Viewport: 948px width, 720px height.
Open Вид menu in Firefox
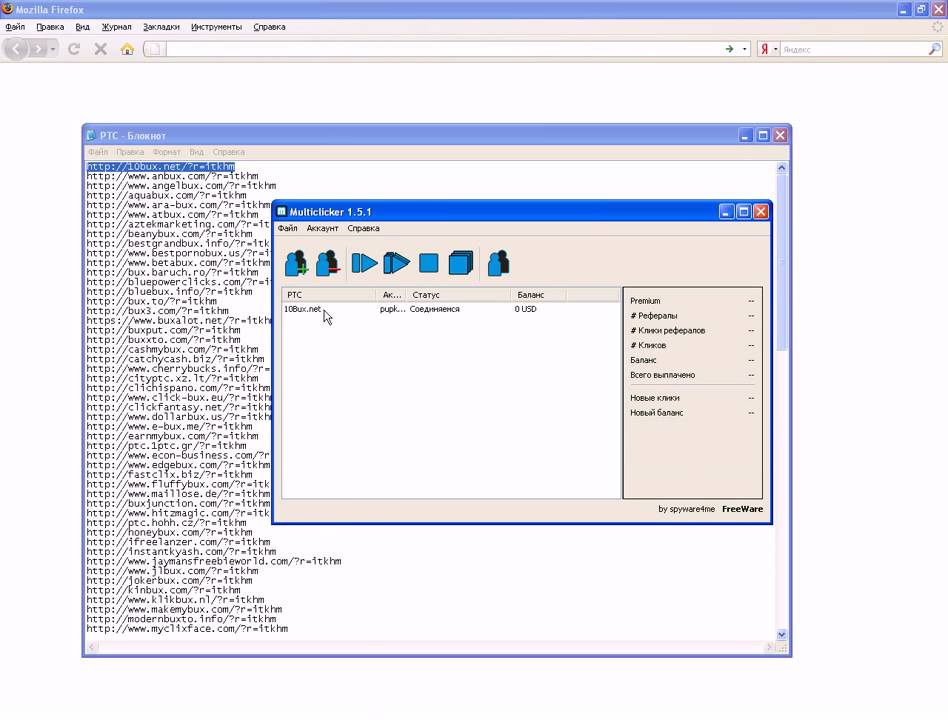(x=82, y=27)
